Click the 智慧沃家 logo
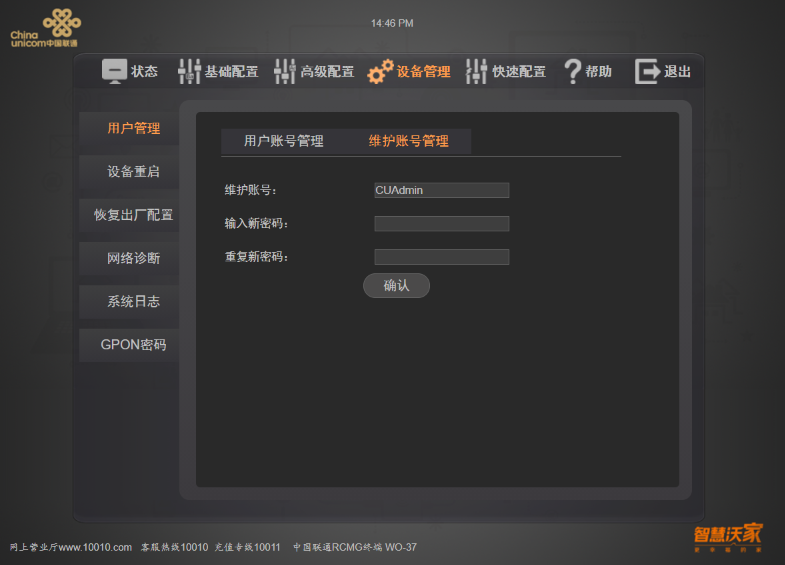Image resolution: width=785 pixels, height=565 pixels. (x=728, y=537)
